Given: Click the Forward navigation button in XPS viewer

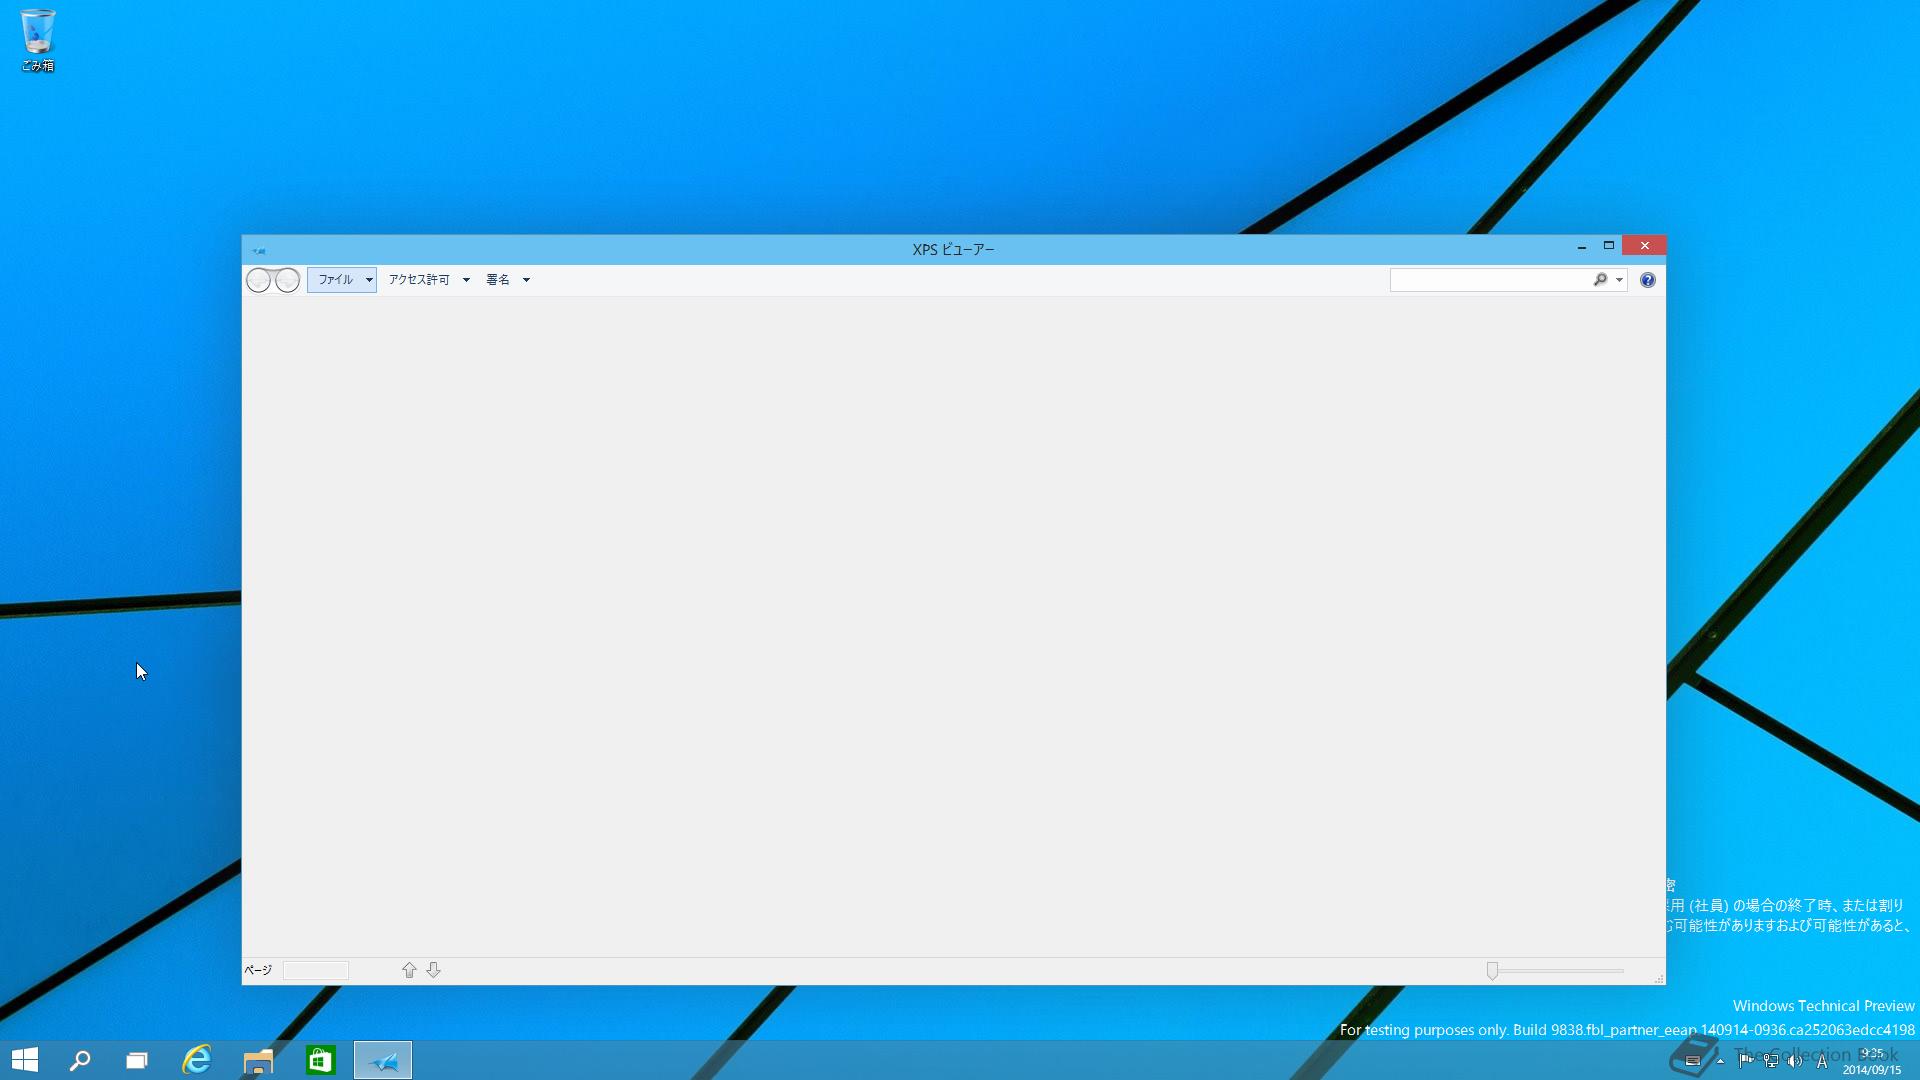Looking at the screenshot, I should click(287, 281).
